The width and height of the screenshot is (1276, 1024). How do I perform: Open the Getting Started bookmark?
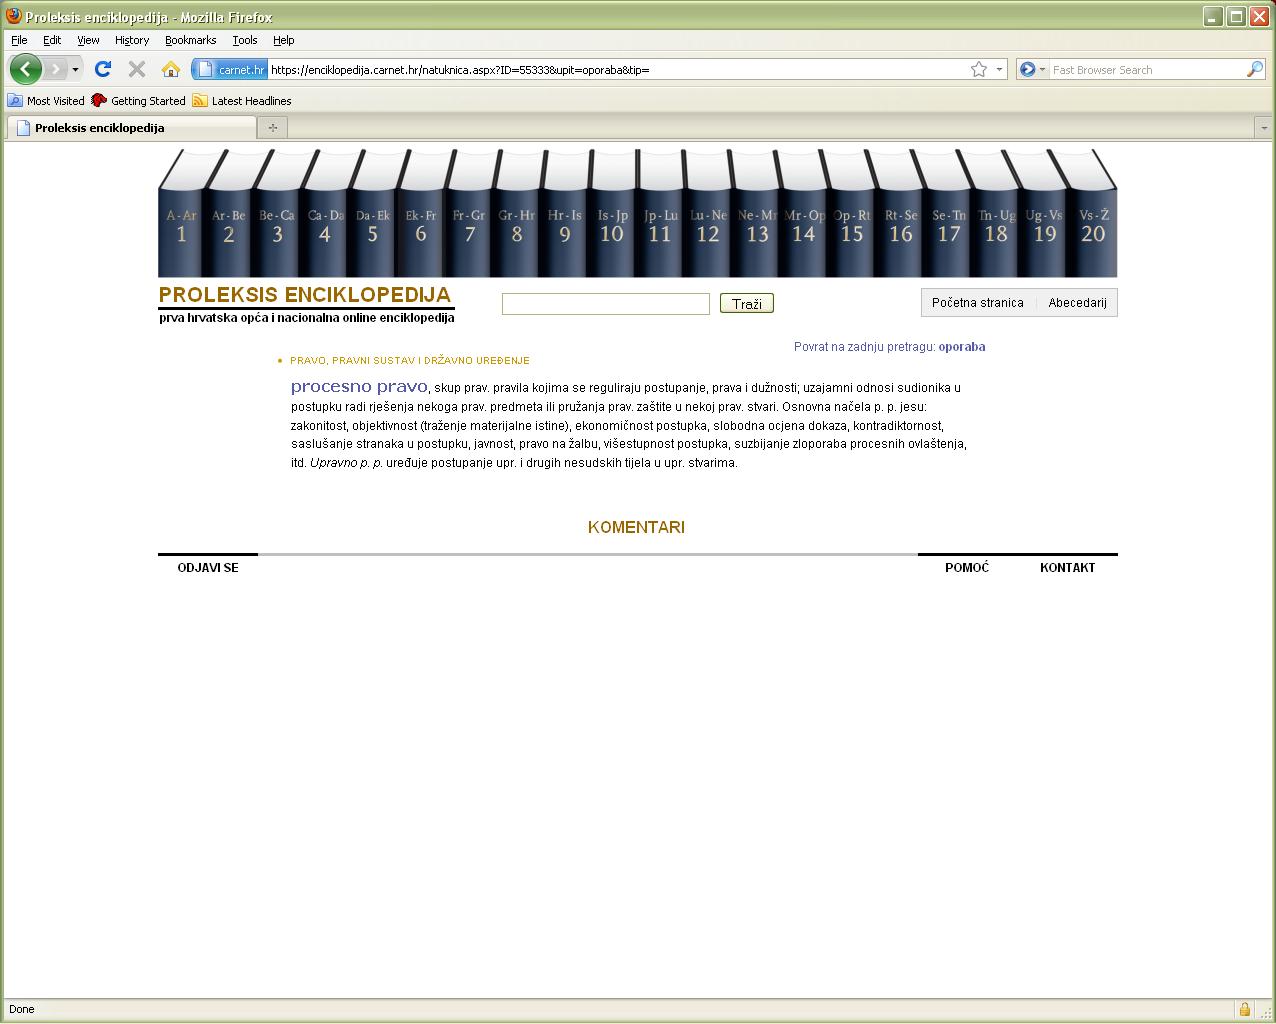[138, 100]
